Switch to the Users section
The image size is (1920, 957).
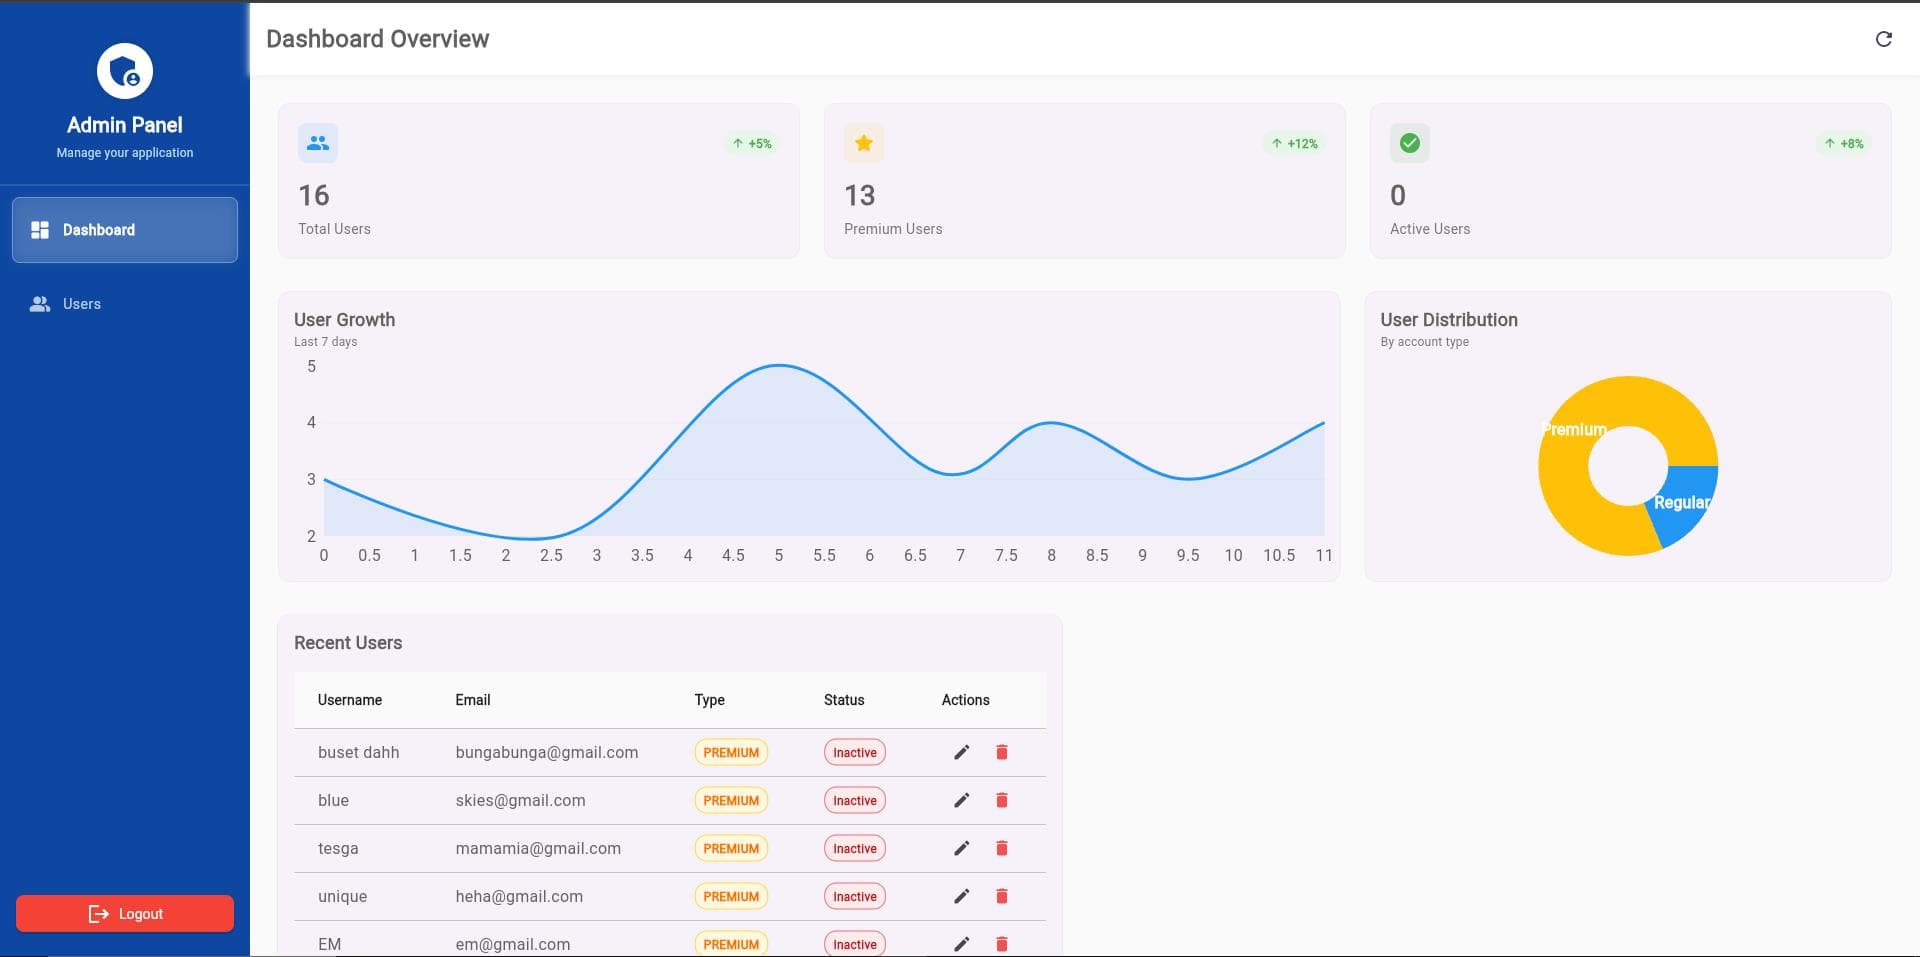(x=81, y=304)
